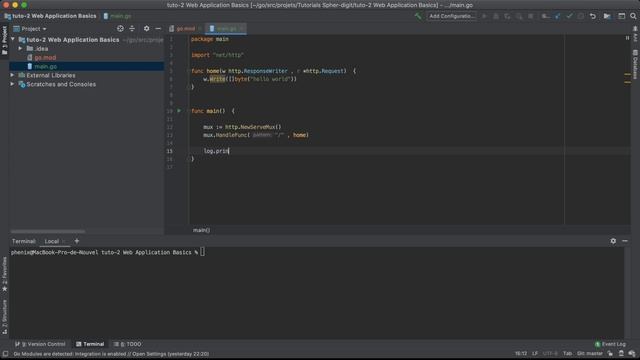This screenshot has width=640, height=360.
Task: Click the Revert undo arrow icon
Action: point(593,16)
